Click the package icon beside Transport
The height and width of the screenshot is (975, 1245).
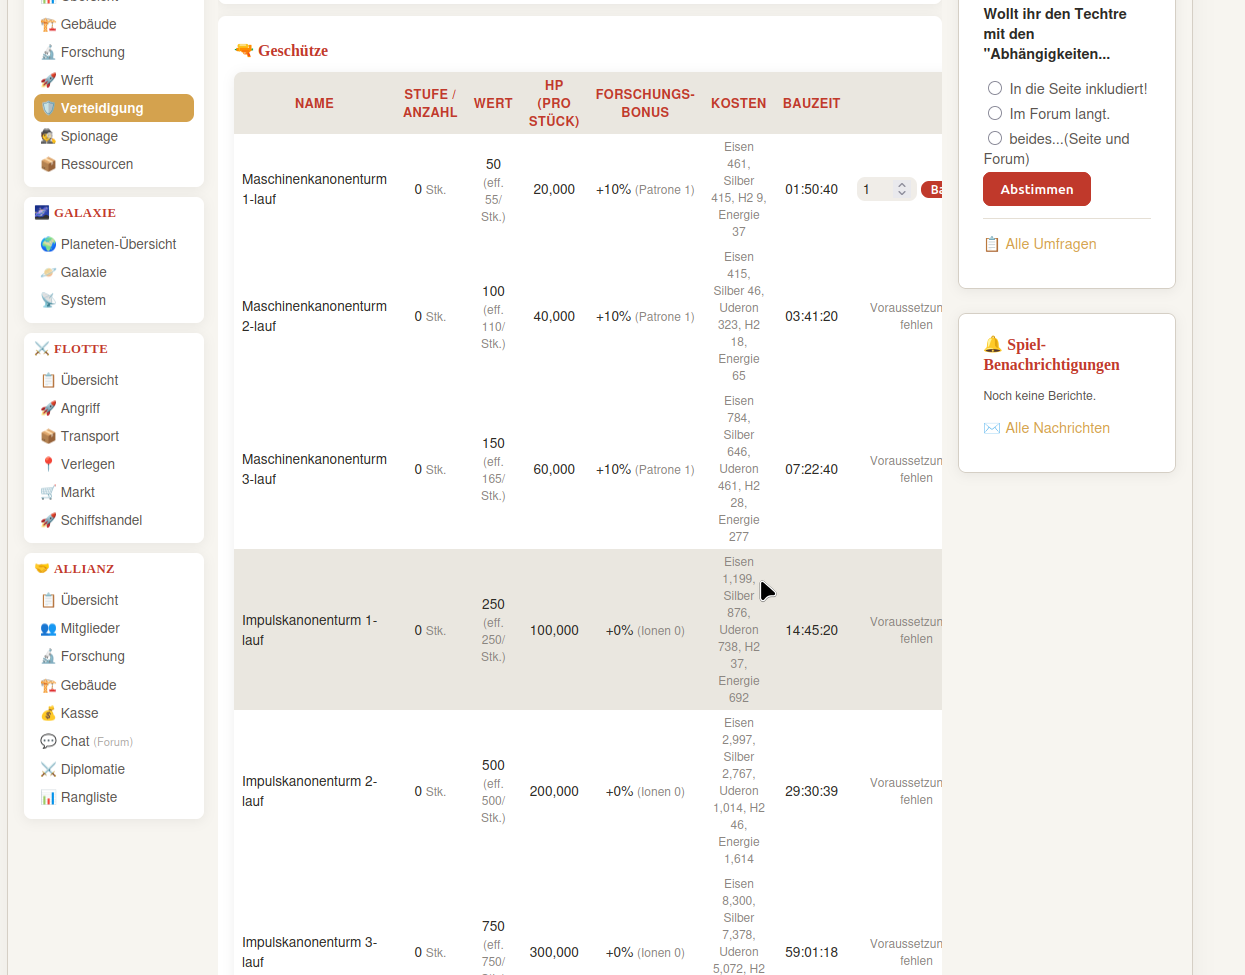coord(48,436)
